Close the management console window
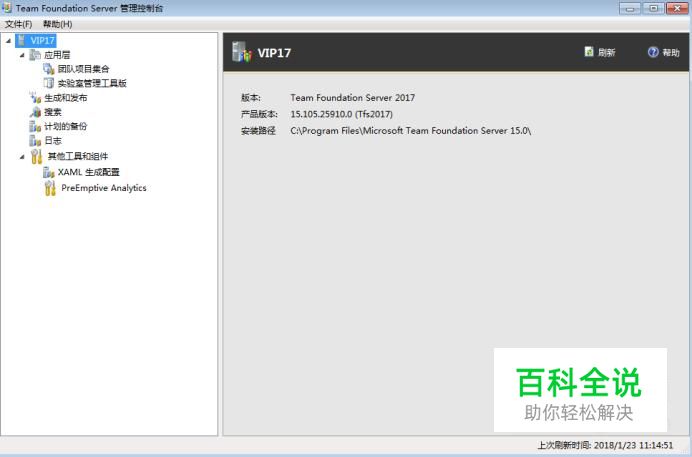Viewport: 692px width, 457px height. (x=677, y=8)
